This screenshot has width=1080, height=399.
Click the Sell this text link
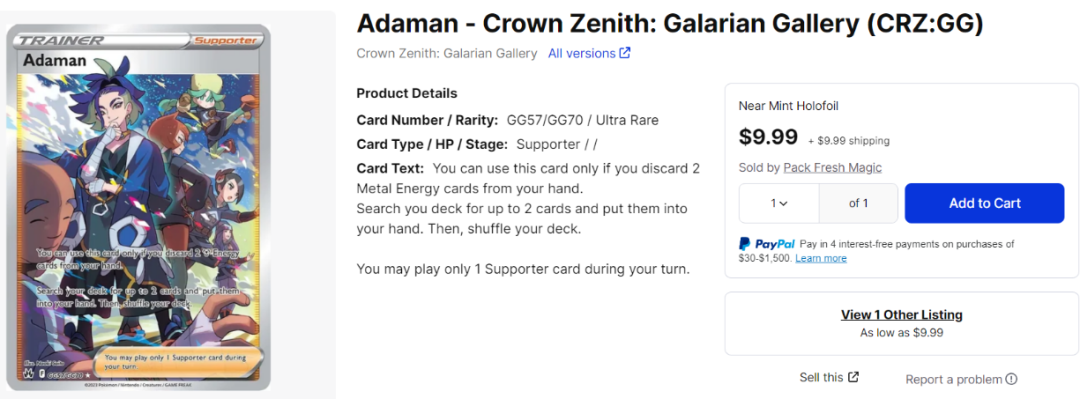pyautogui.click(x=821, y=377)
